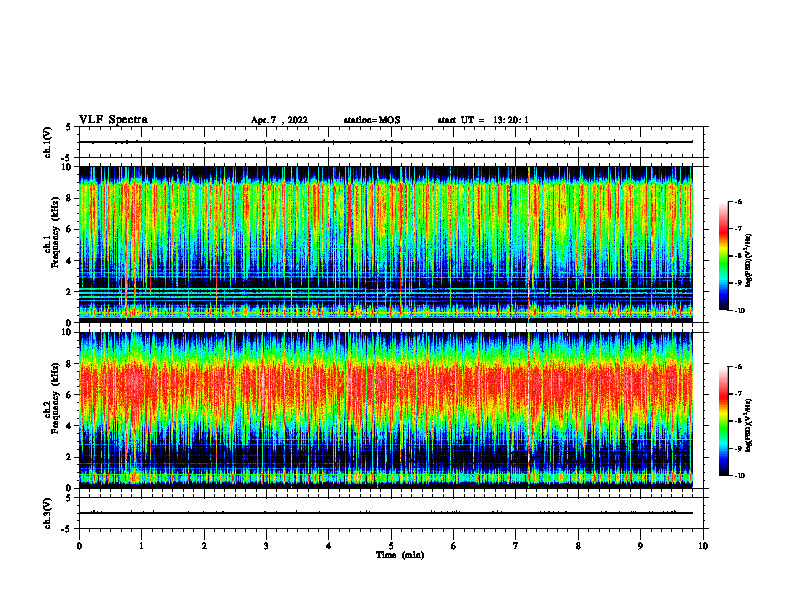Click the -10 tick on ch.1 color bar
This screenshot has height=612, width=792.
click(738, 311)
